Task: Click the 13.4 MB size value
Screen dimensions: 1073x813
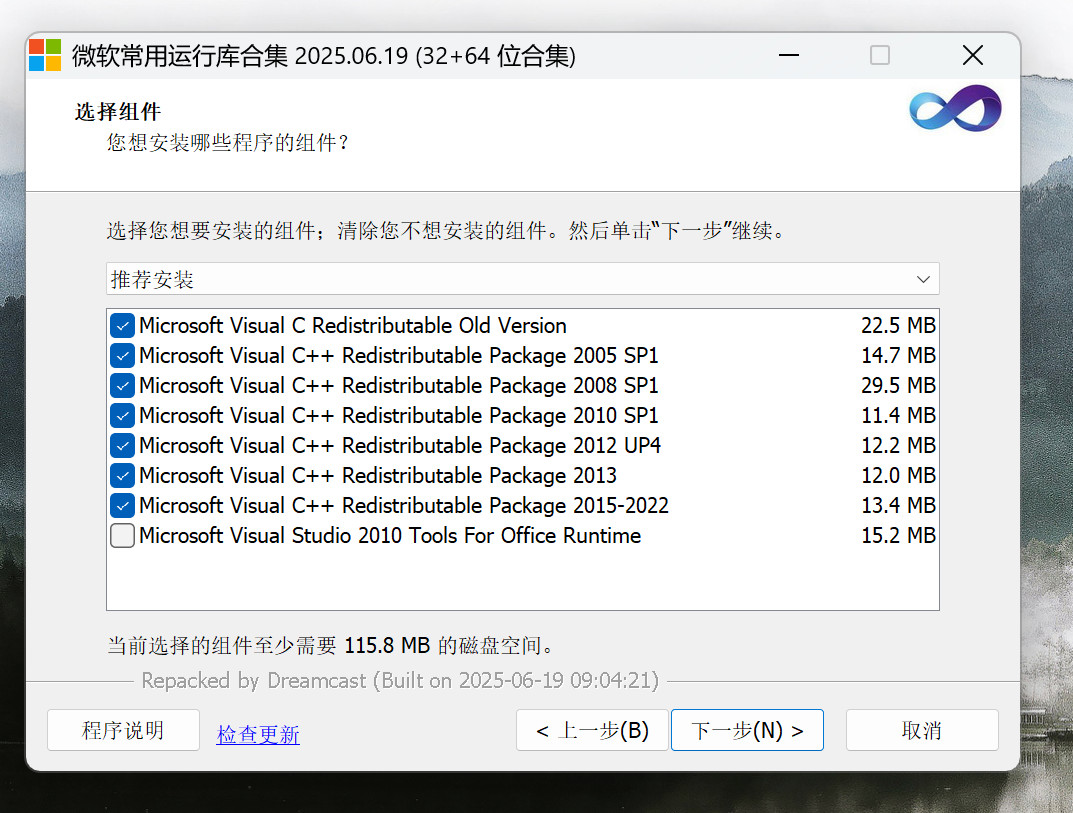Action: [899, 506]
